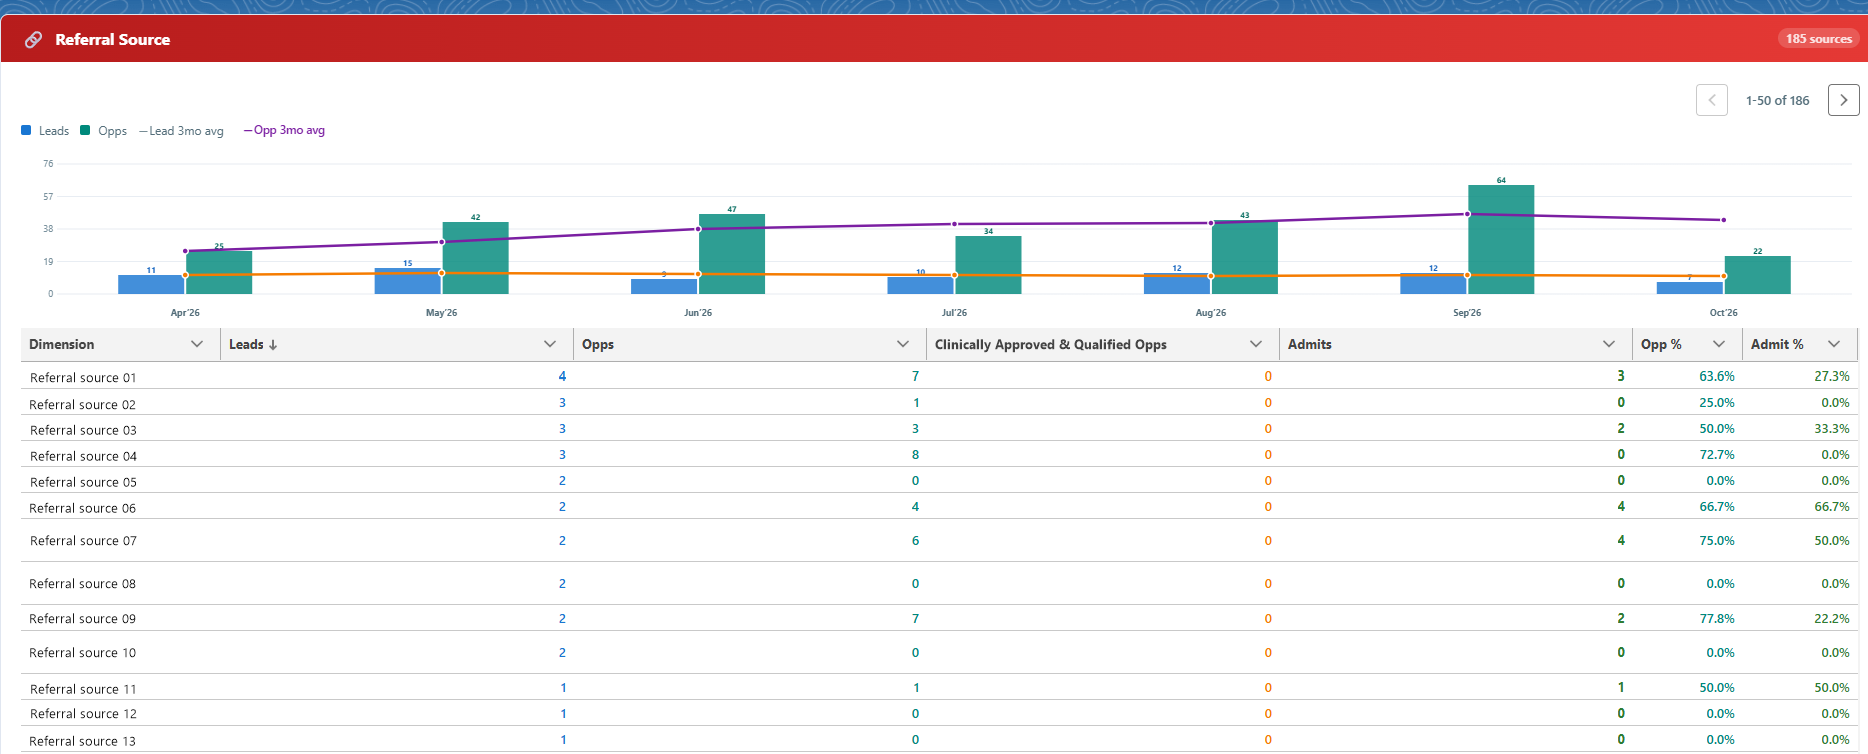This screenshot has width=1868, height=754.
Task: Click 25.0% Opp % for Referral source 02
Action: pyautogui.click(x=1717, y=402)
